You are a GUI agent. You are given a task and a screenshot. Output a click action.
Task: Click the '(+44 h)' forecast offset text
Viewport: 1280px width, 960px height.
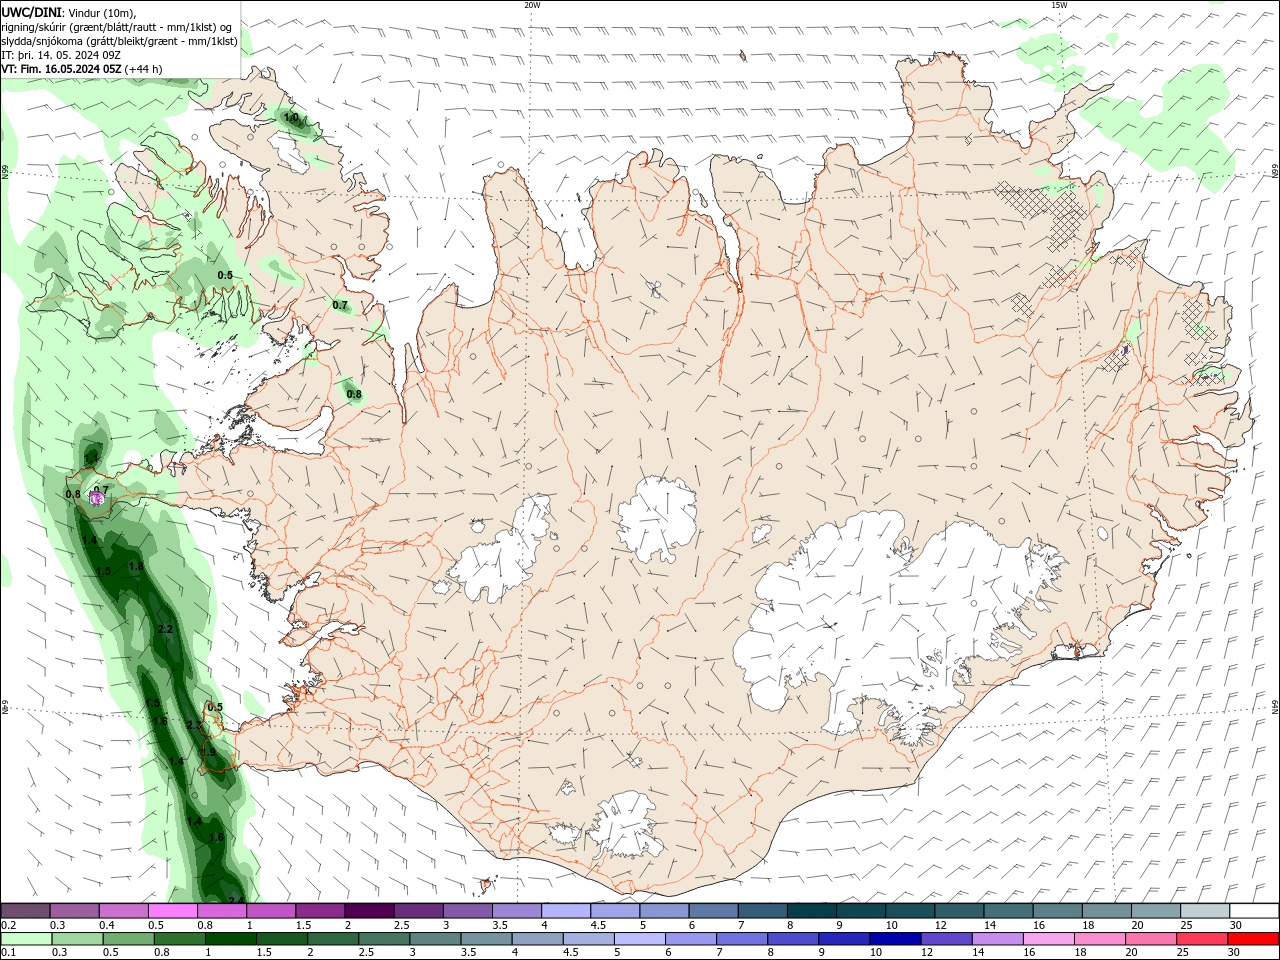tap(144, 69)
